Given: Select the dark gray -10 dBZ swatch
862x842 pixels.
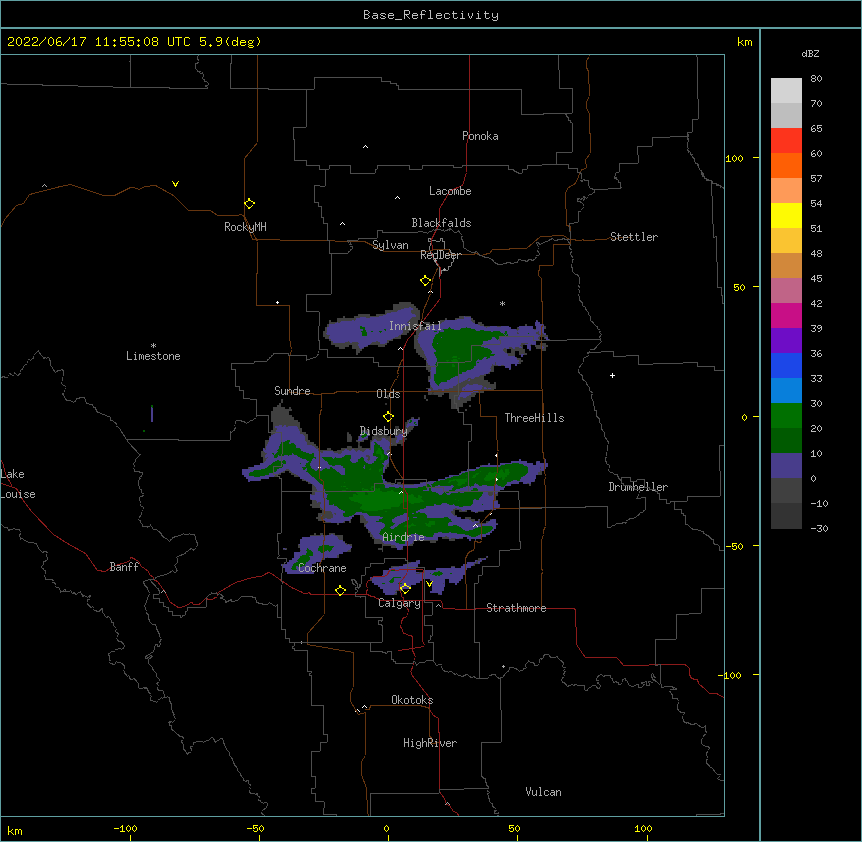Looking at the screenshot, I should point(786,516).
